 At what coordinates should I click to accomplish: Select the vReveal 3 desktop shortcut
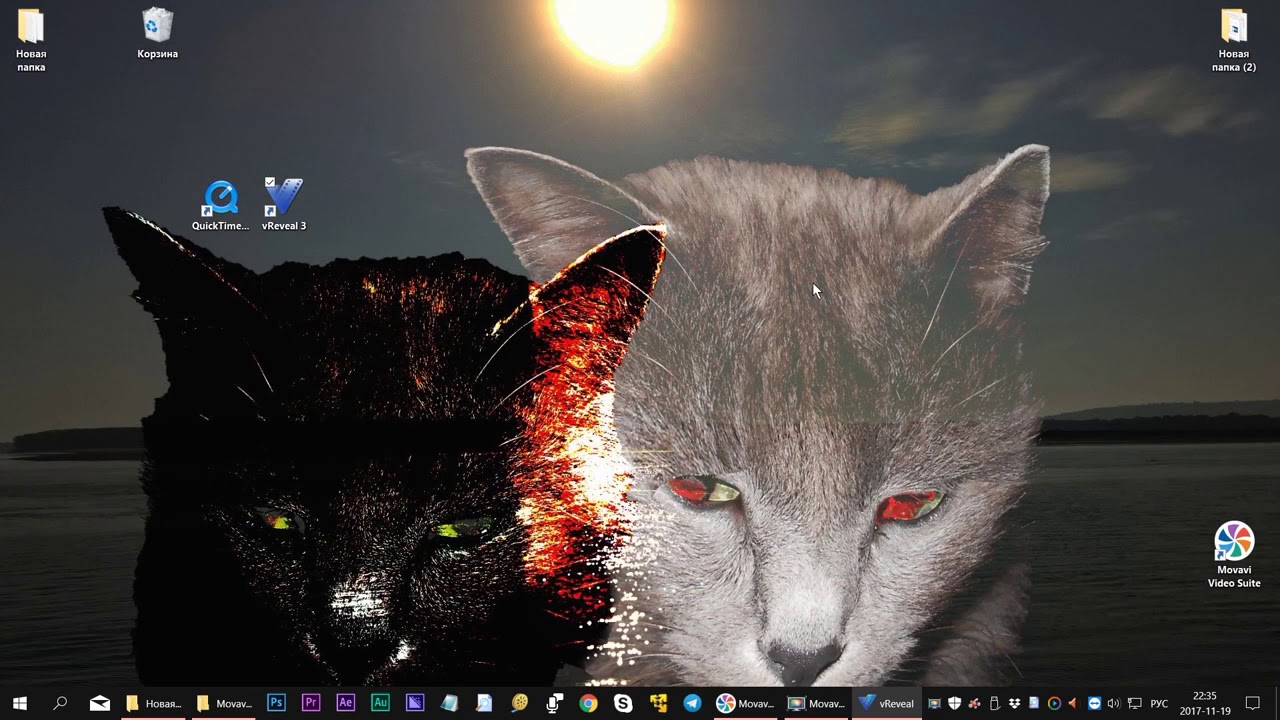point(284,205)
